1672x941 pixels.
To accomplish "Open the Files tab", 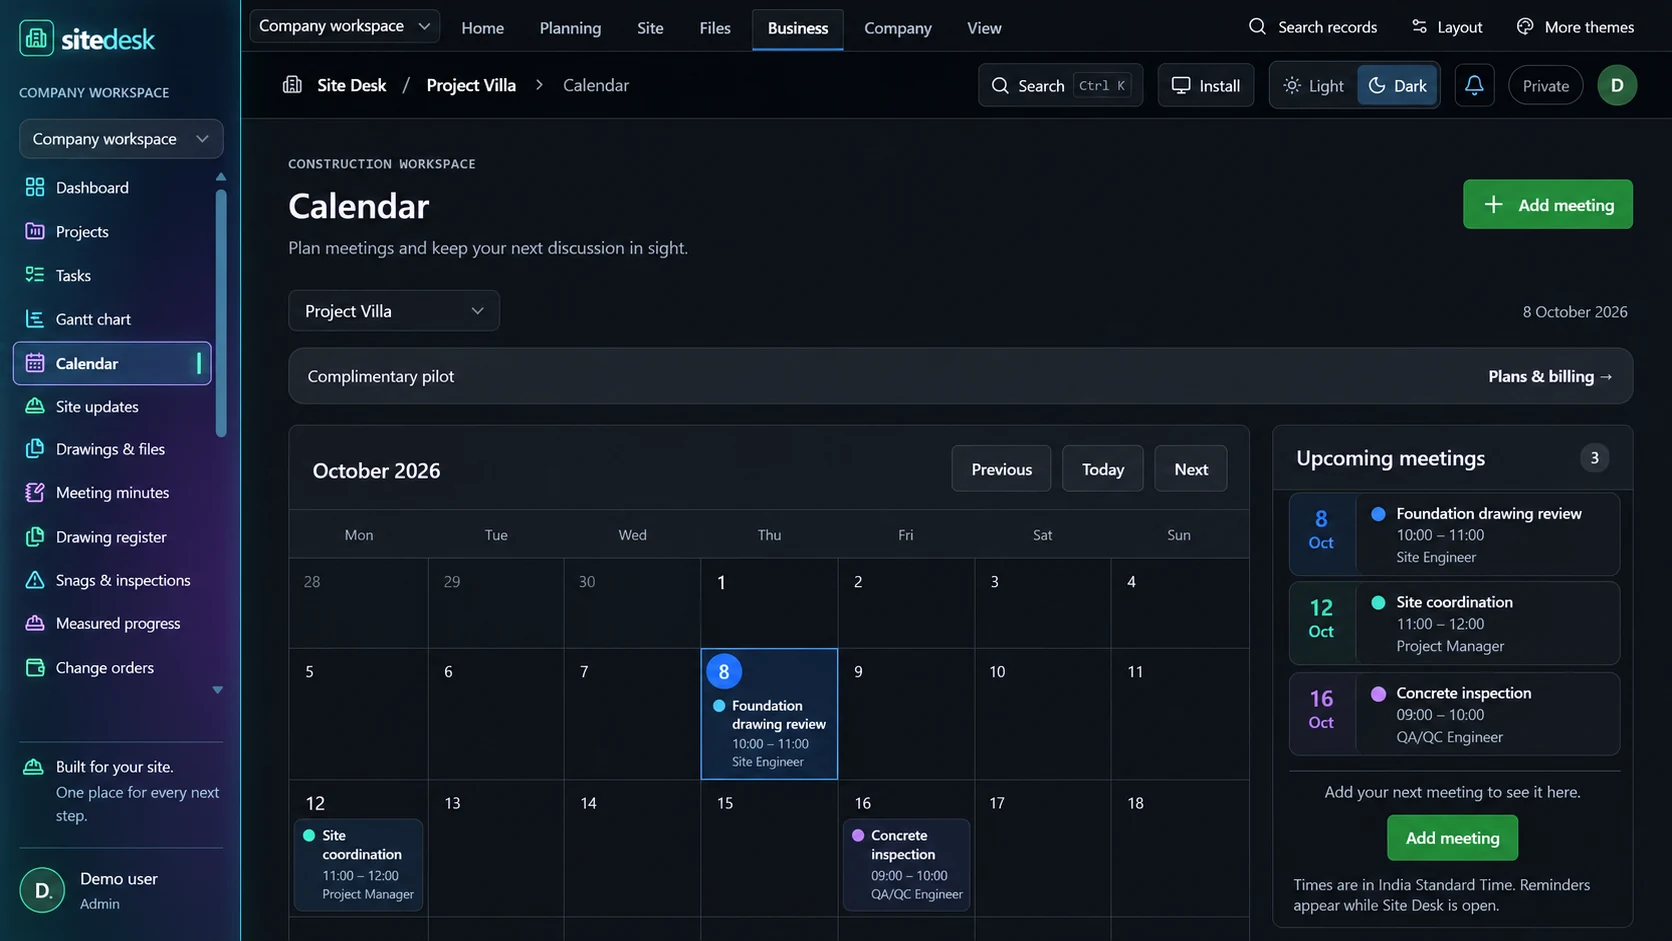I will click(714, 28).
